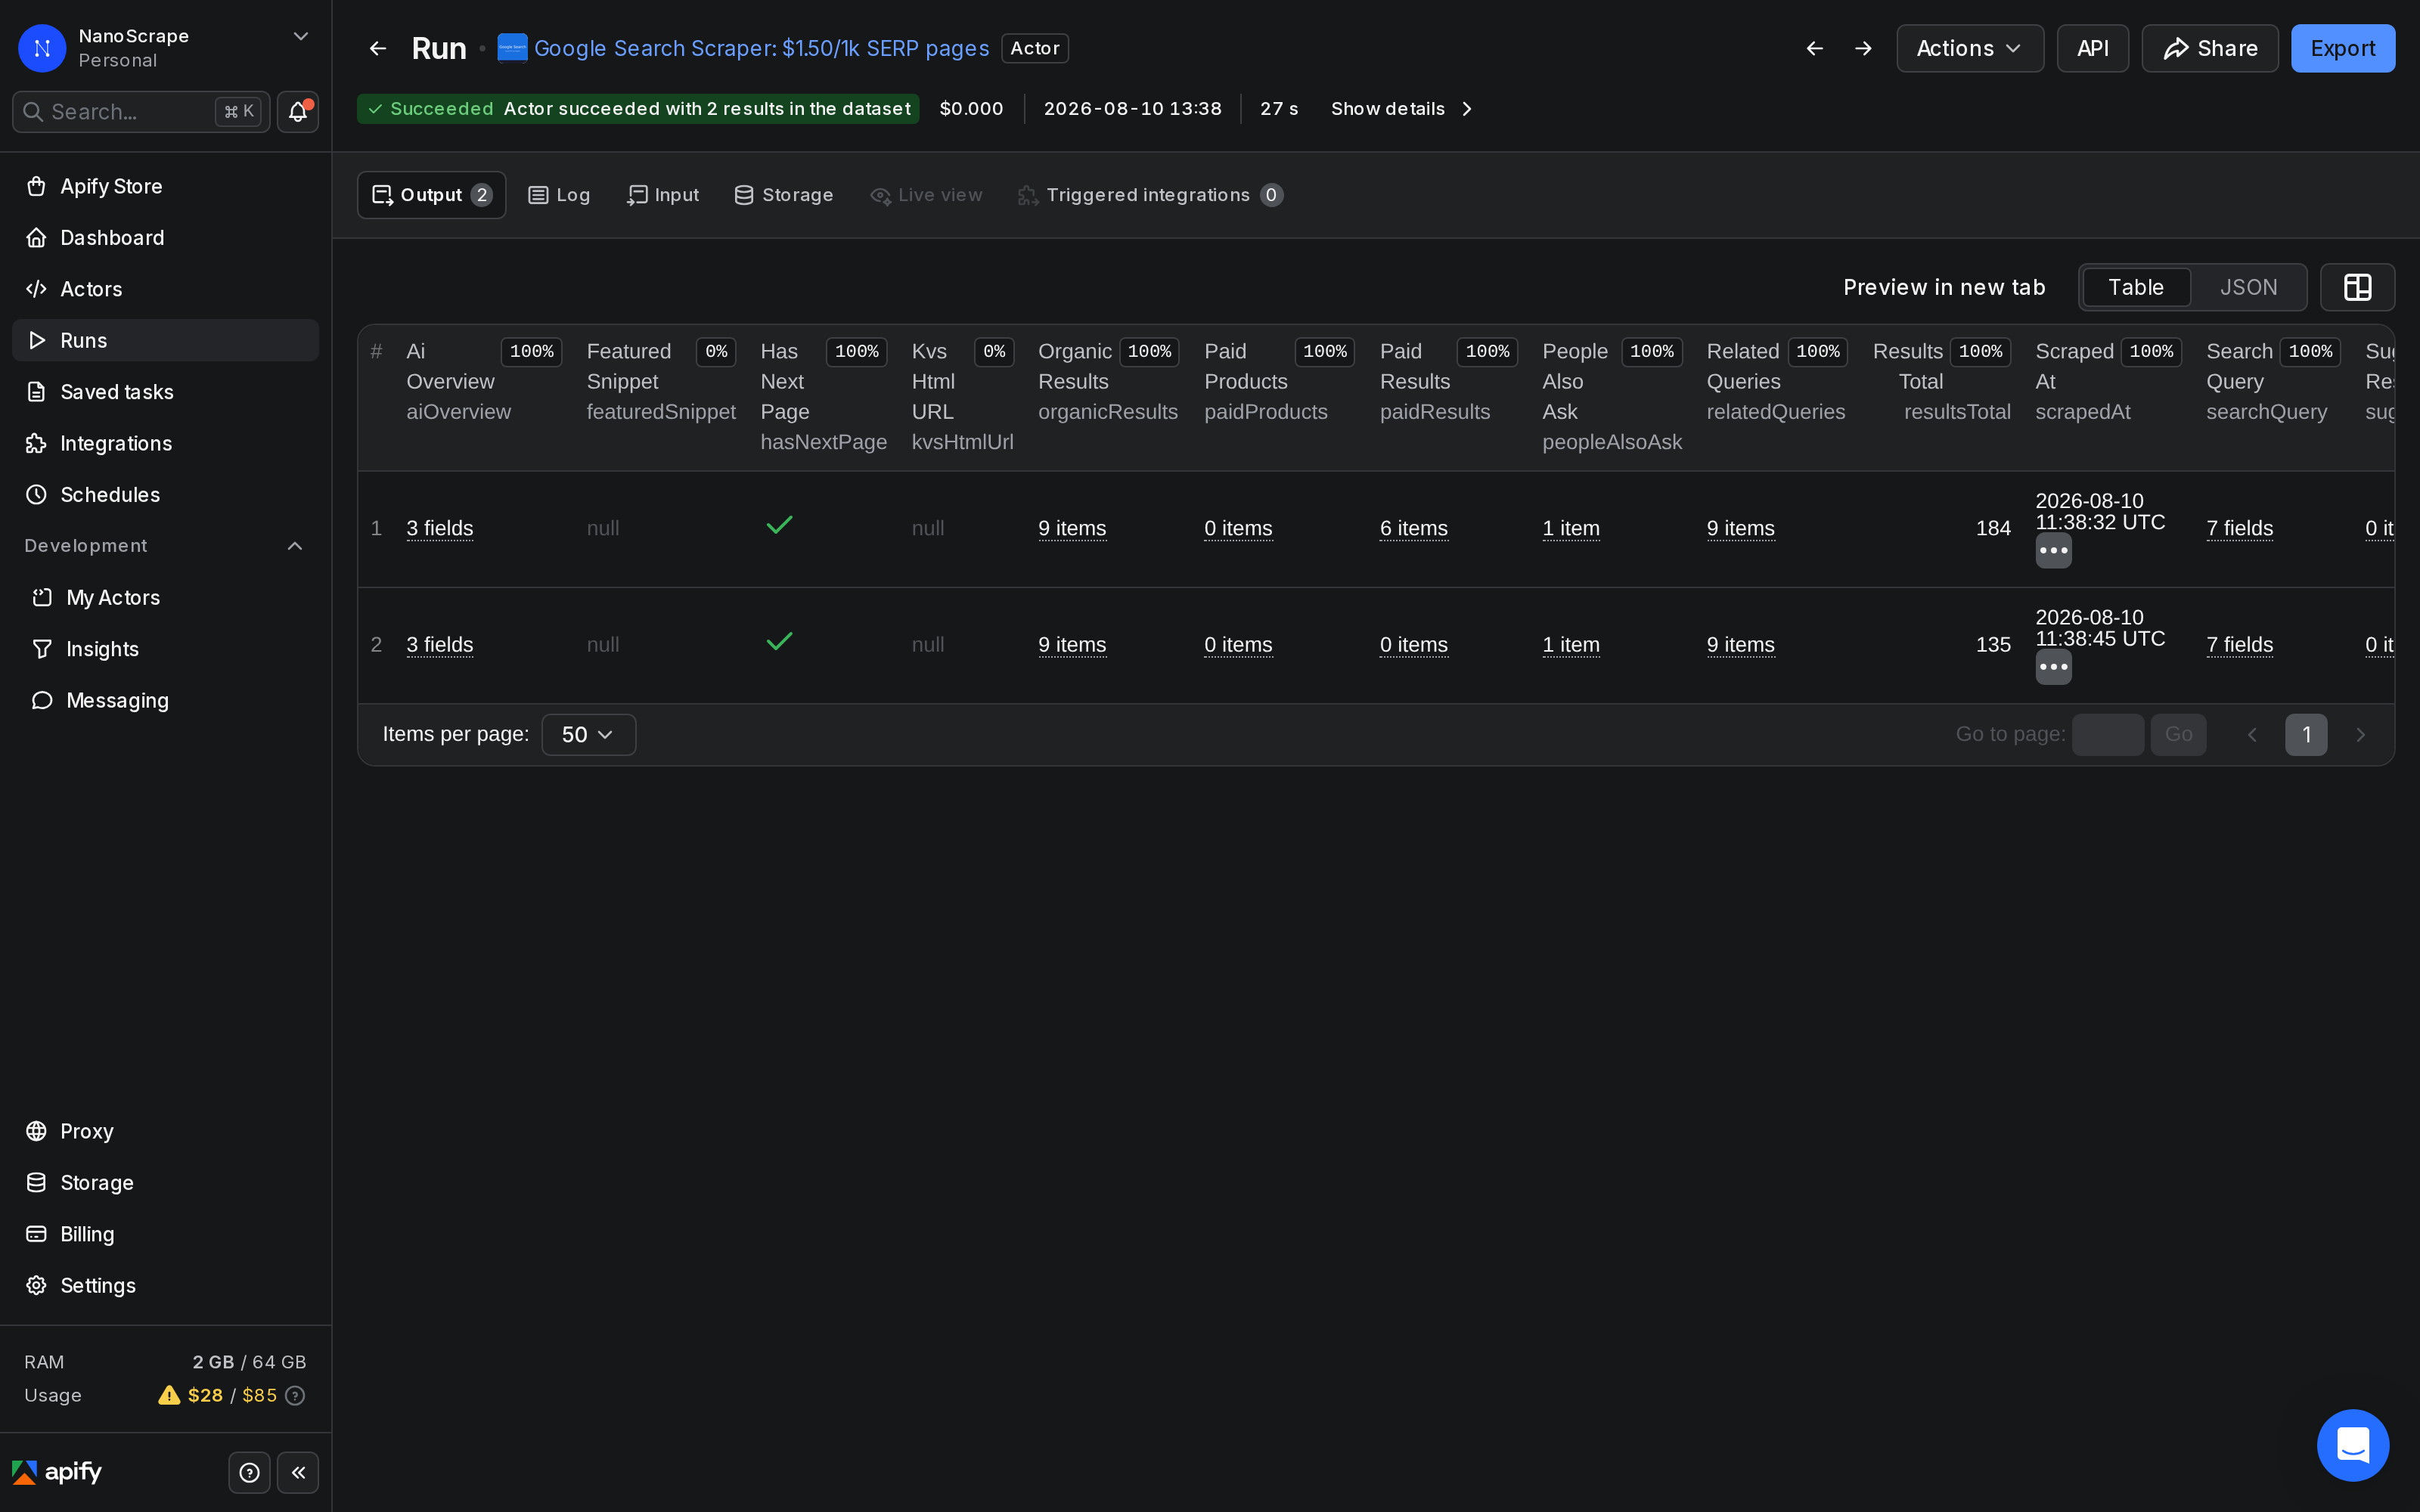Open the column layout settings icon
2420x1512 pixels.
pyautogui.click(x=2357, y=288)
